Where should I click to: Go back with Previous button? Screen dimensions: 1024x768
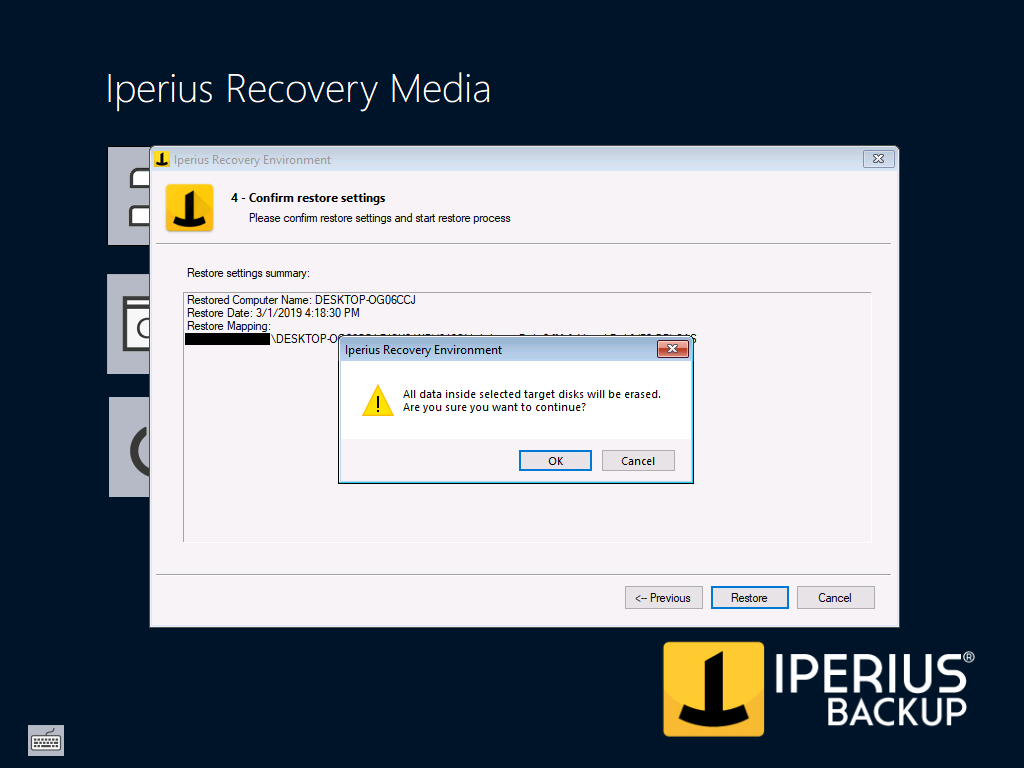[664, 598]
